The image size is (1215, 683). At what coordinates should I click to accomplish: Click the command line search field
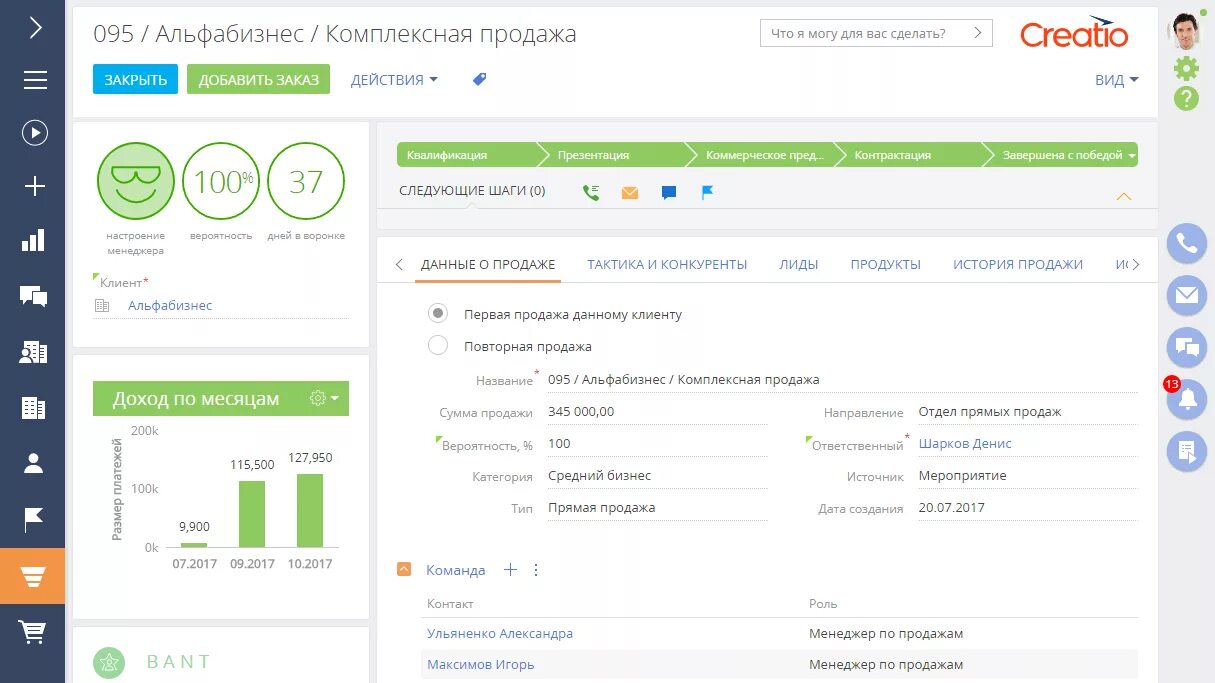[x=876, y=33]
